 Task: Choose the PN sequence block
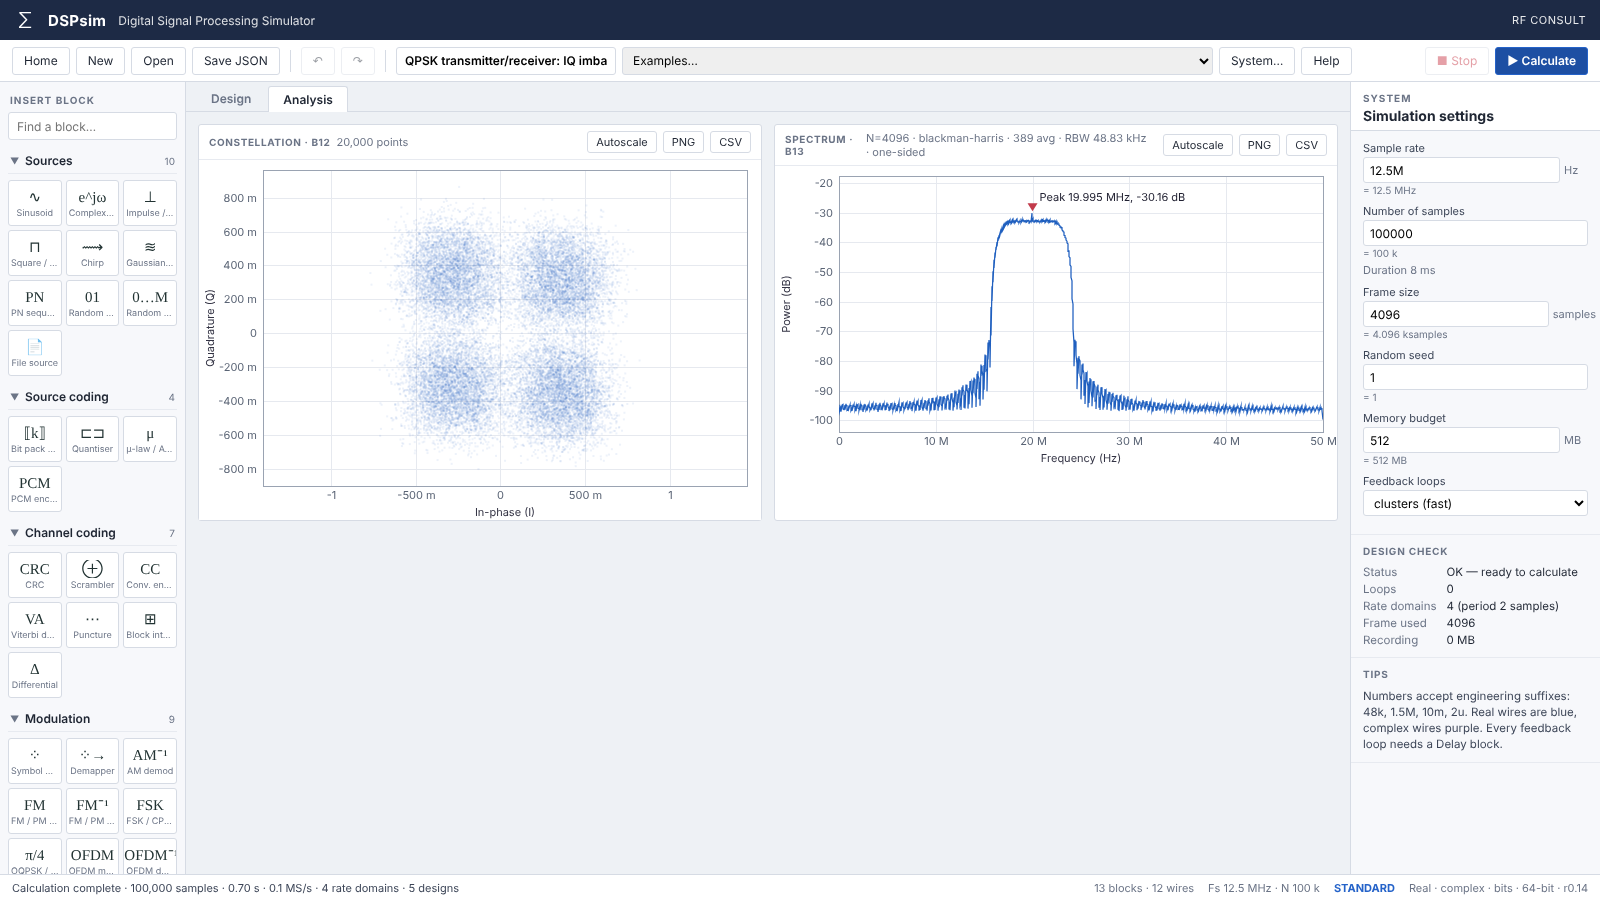pyautogui.click(x=35, y=303)
